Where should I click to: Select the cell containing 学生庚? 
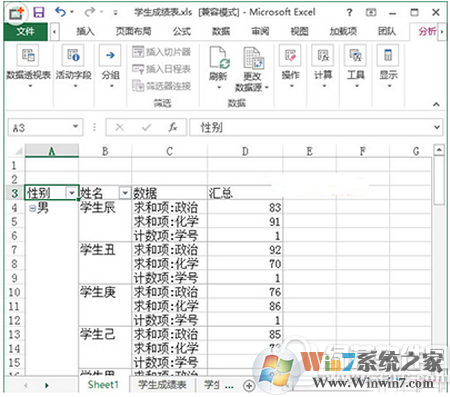(x=105, y=292)
